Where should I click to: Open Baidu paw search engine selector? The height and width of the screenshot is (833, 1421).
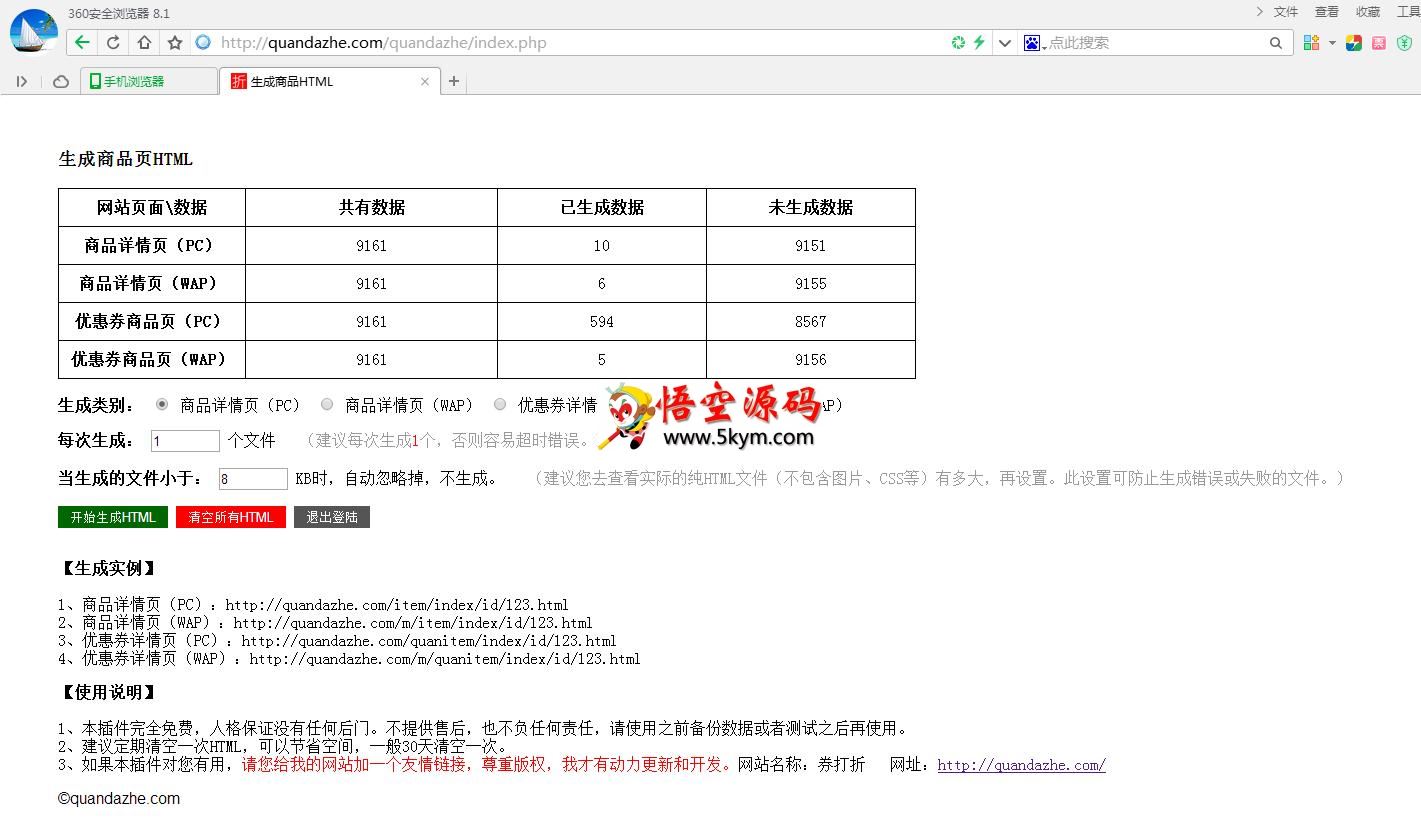pyautogui.click(x=1033, y=43)
